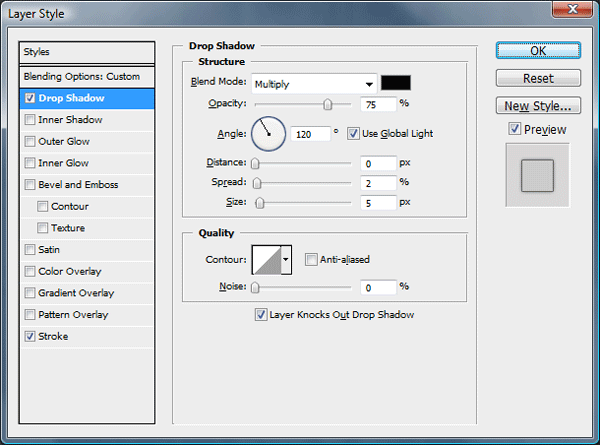Select the Stroke style row
The width and height of the screenshot is (600, 445).
pyautogui.click(x=87, y=336)
